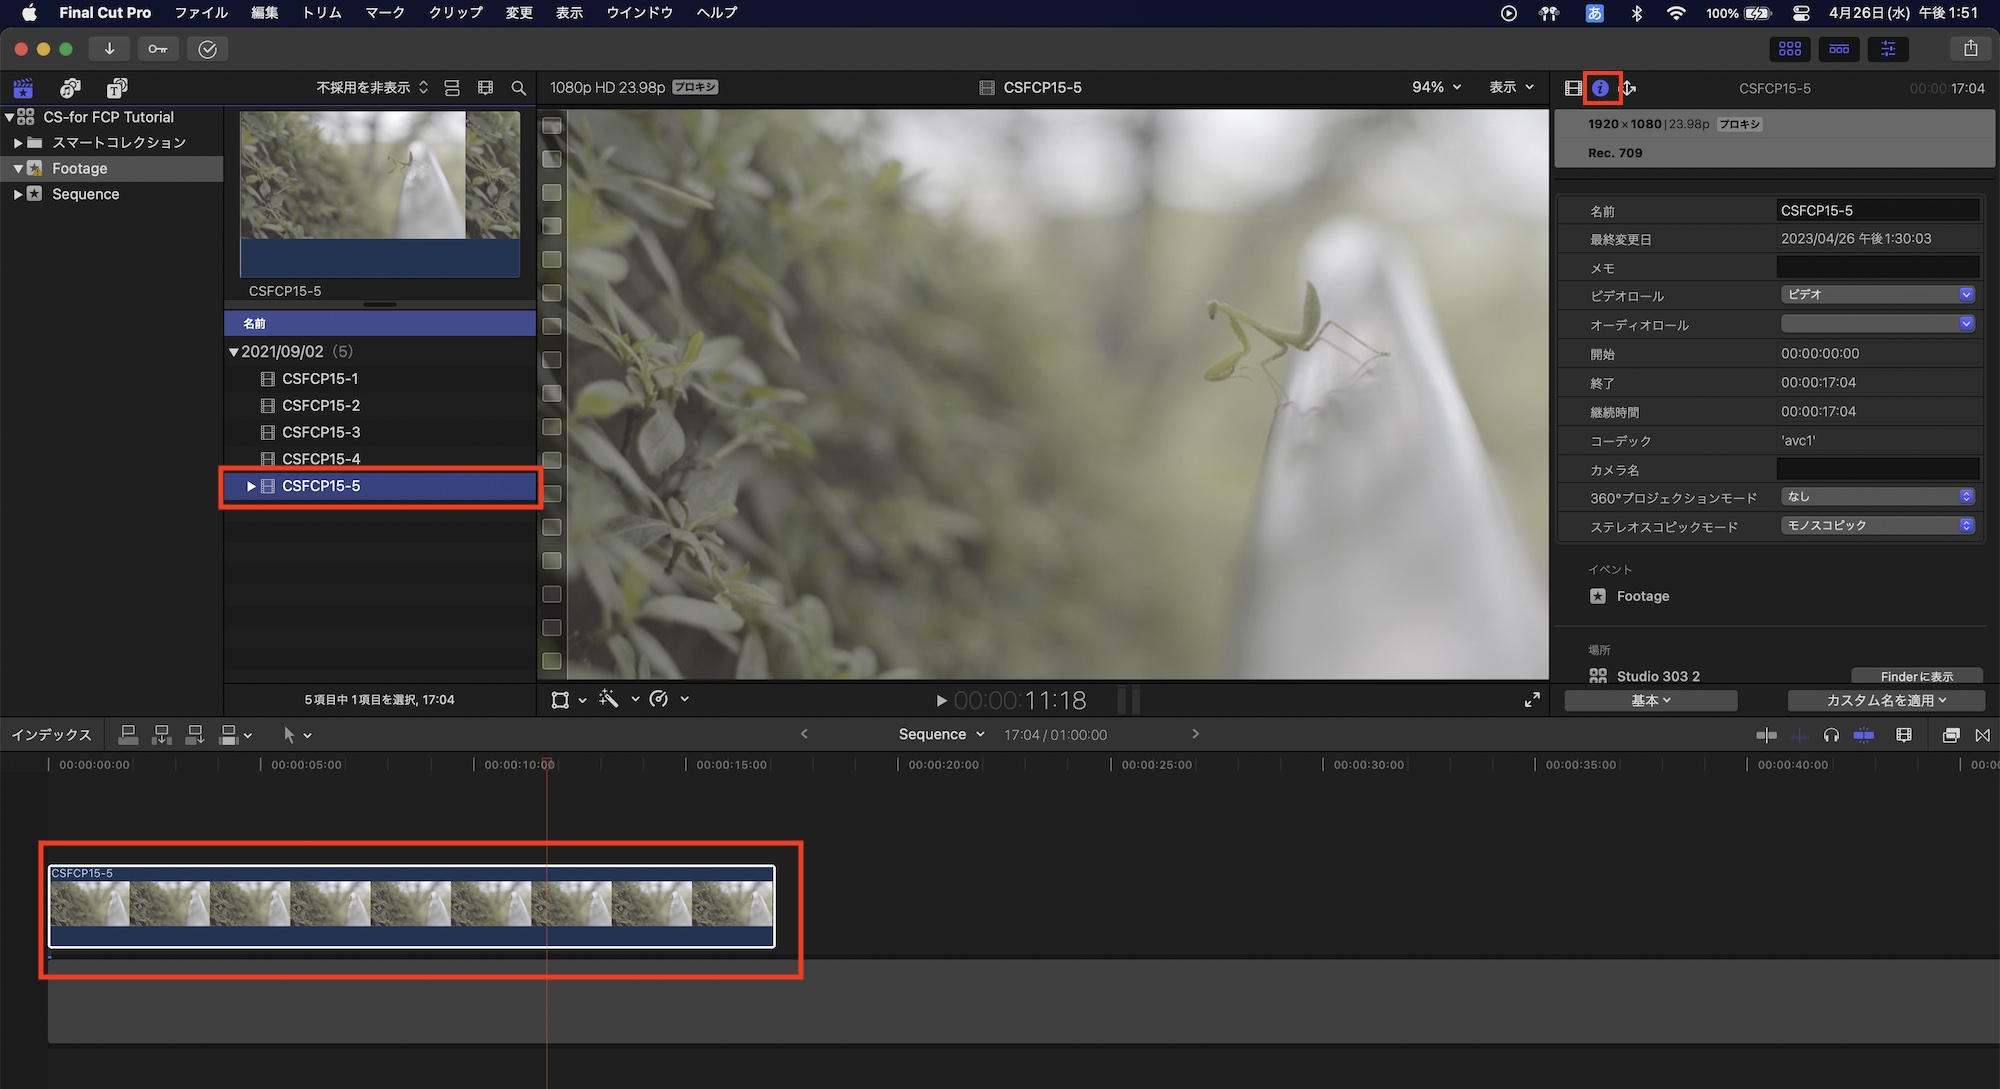Collapse the 2021/09/02 date group

(233, 352)
